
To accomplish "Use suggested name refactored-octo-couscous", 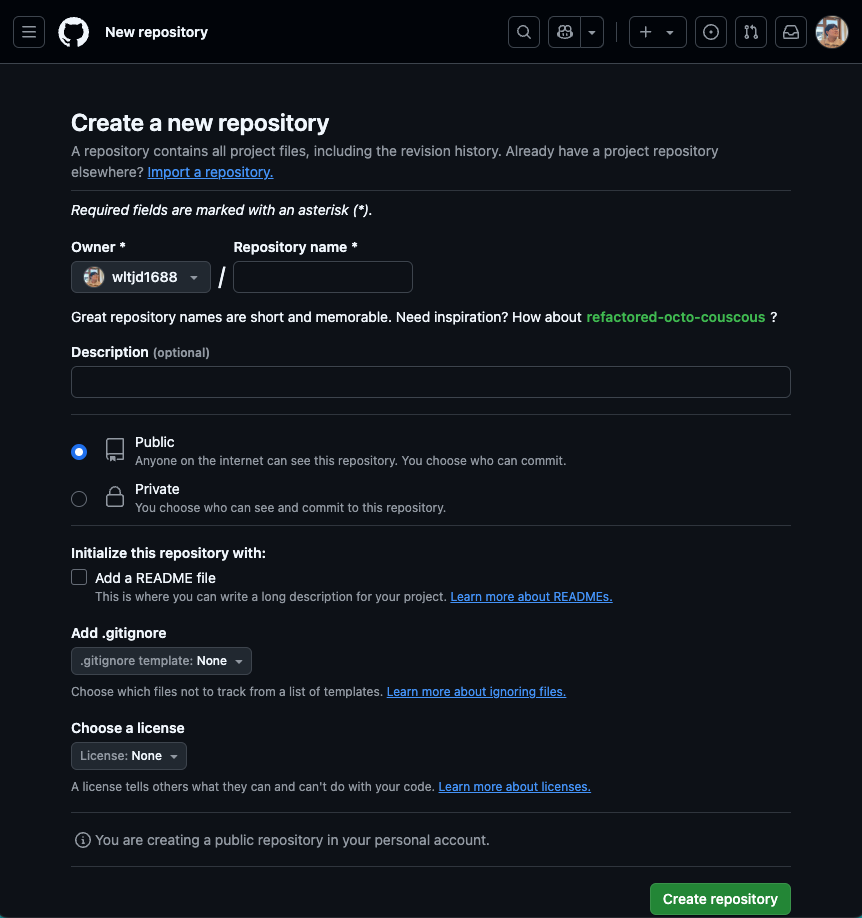I will pos(675,317).
